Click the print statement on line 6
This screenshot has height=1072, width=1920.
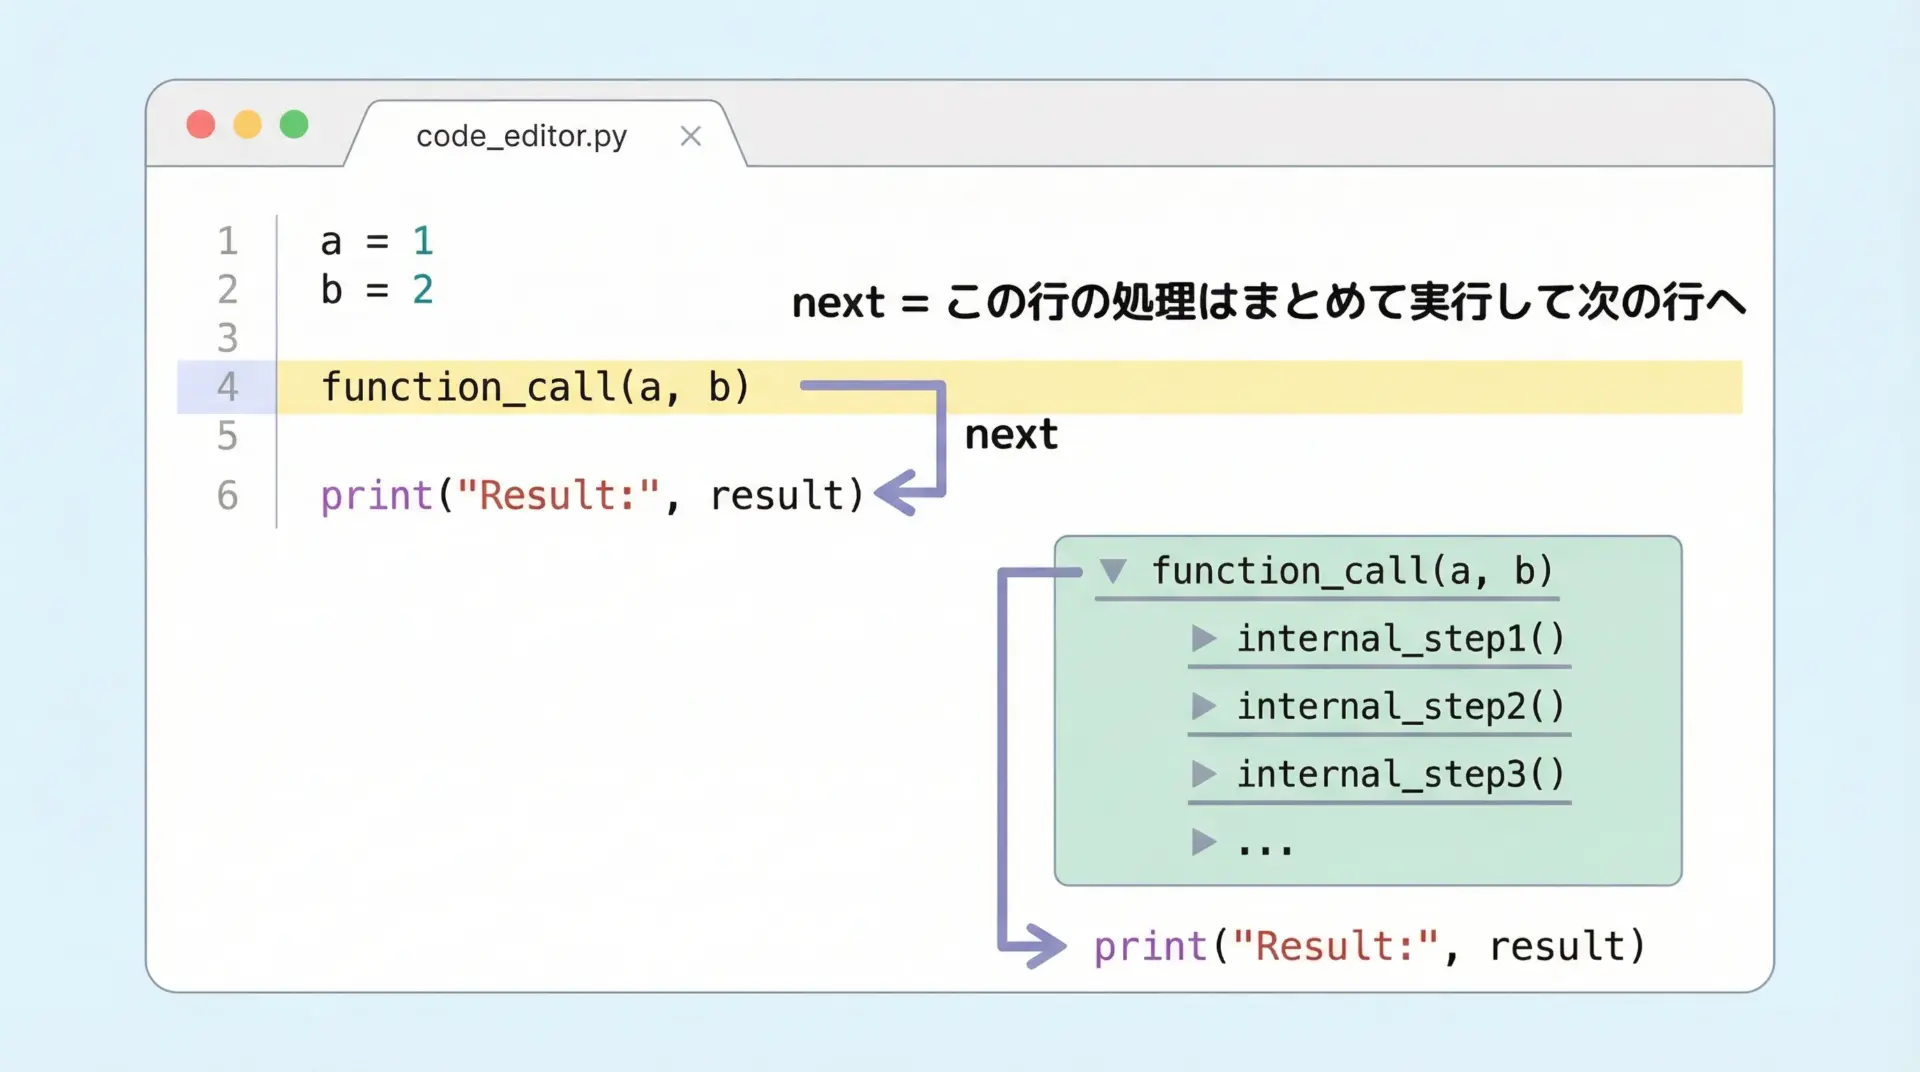(592, 495)
